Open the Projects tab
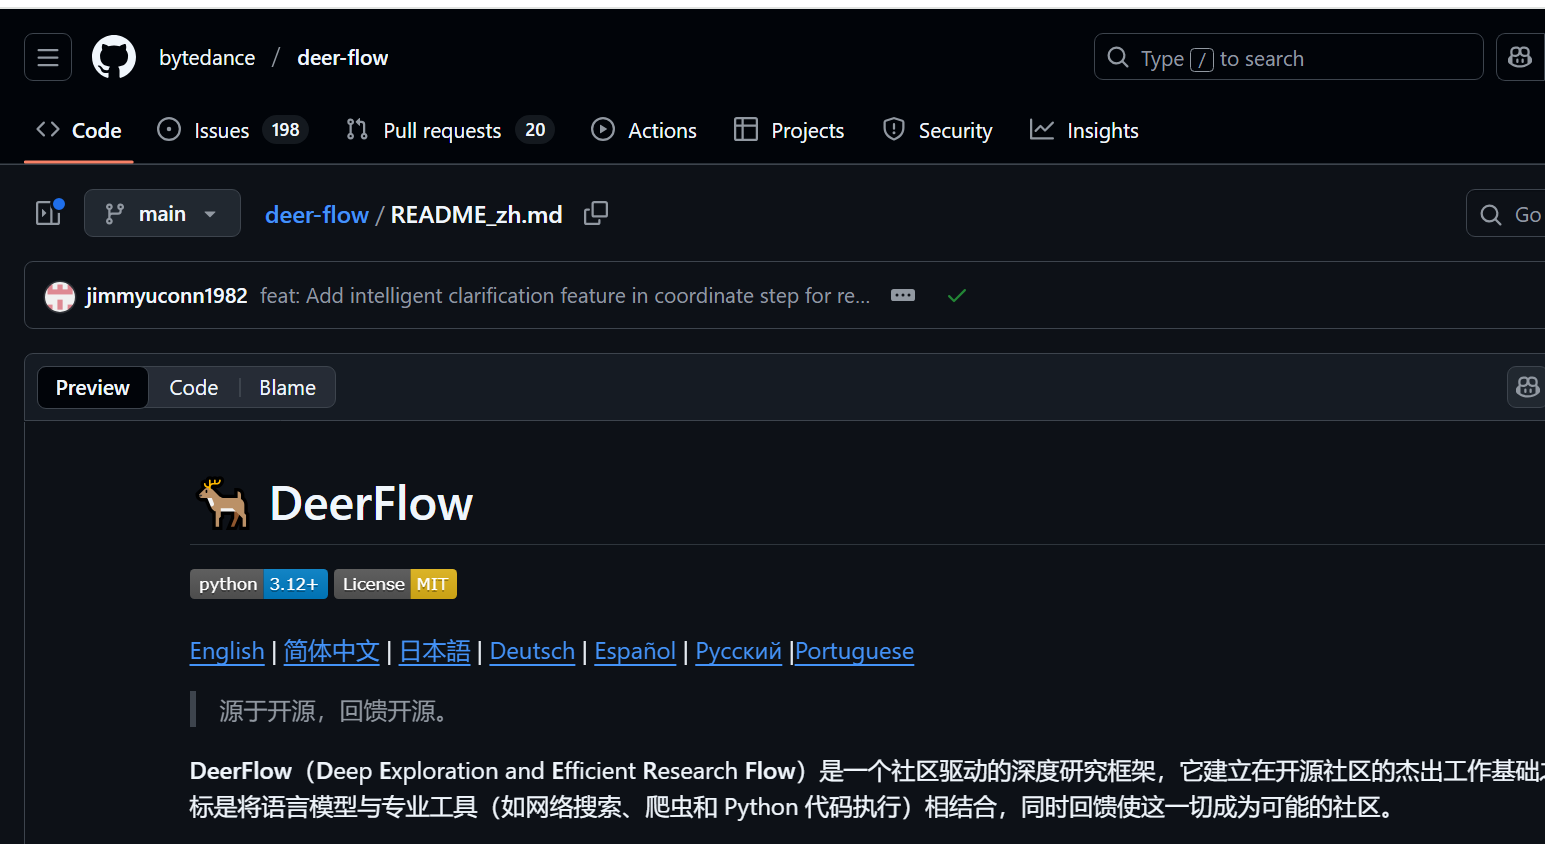 point(789,130)
